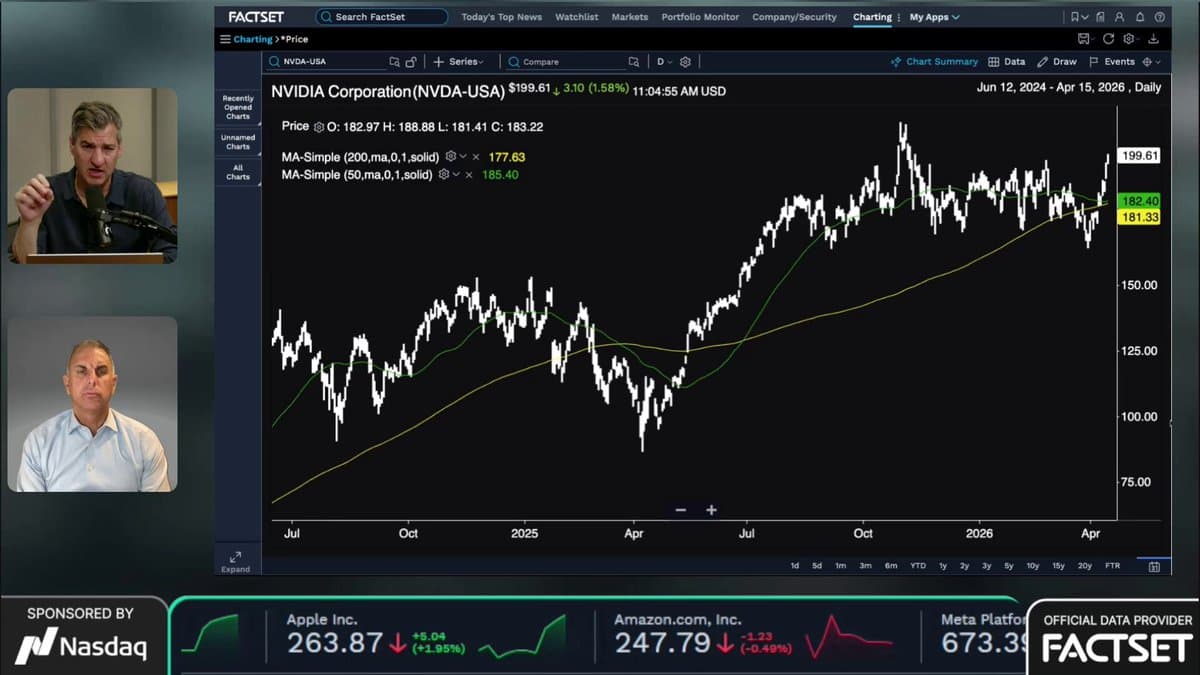Click the notifications bell icon
The image size is (1200, 675).
pos(1140,17)
